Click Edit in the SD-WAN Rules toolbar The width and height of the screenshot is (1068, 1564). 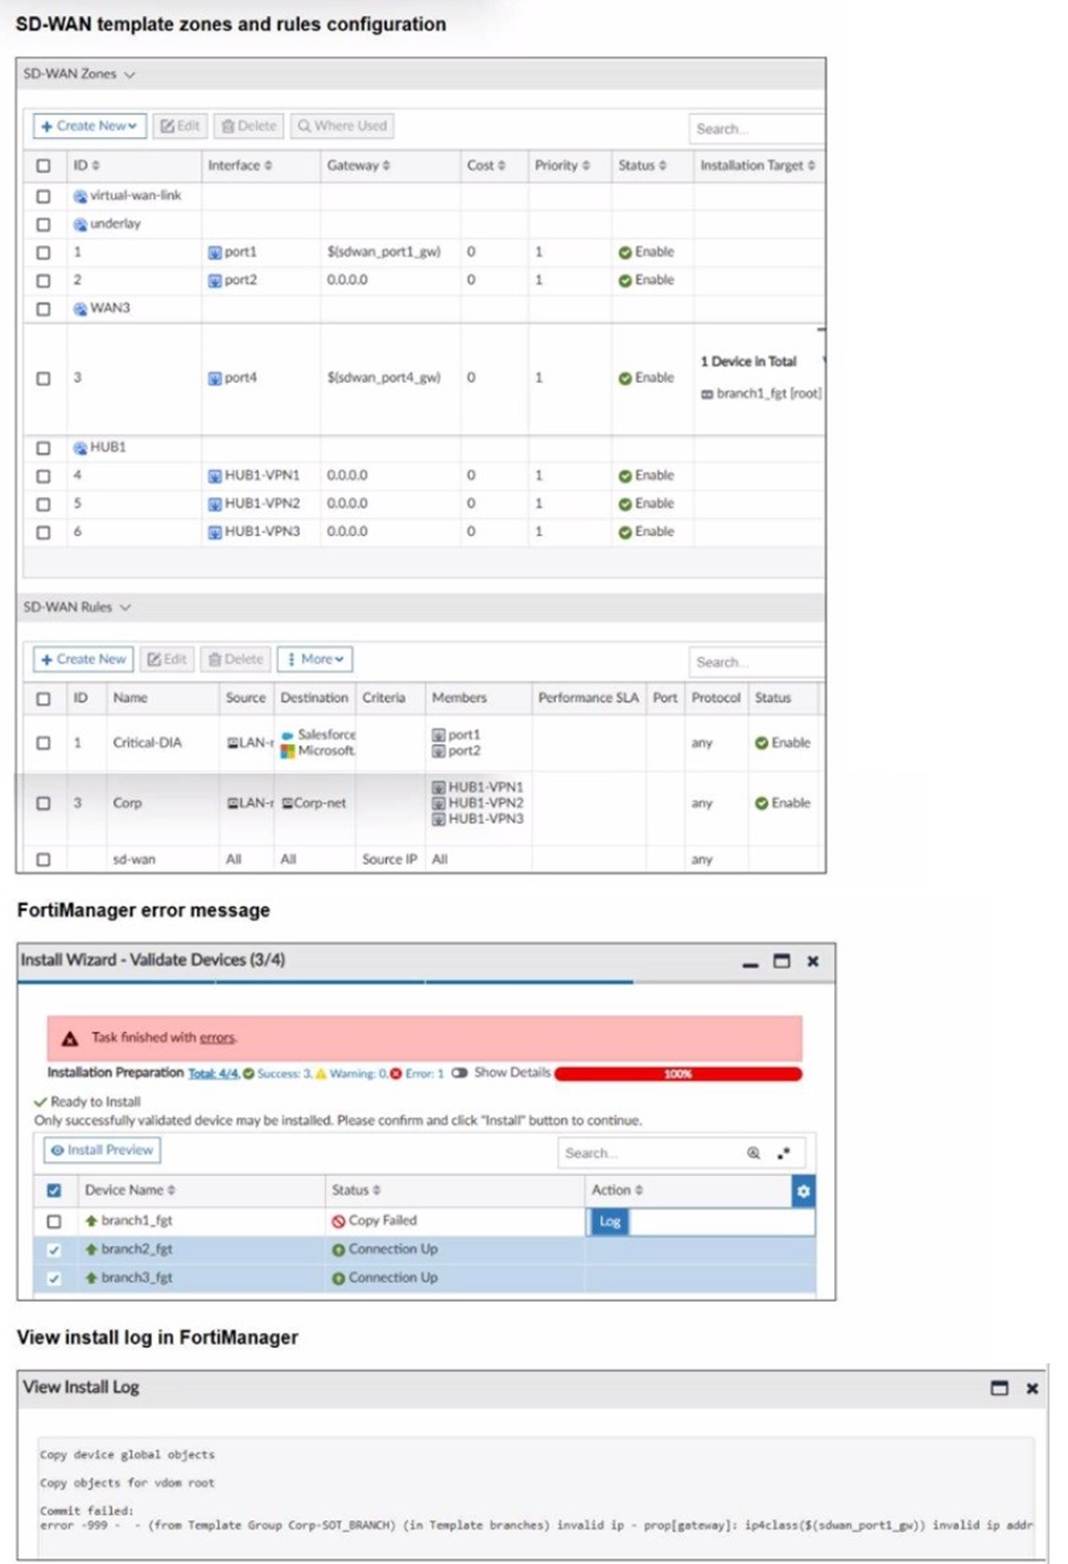tap(166, 659)
